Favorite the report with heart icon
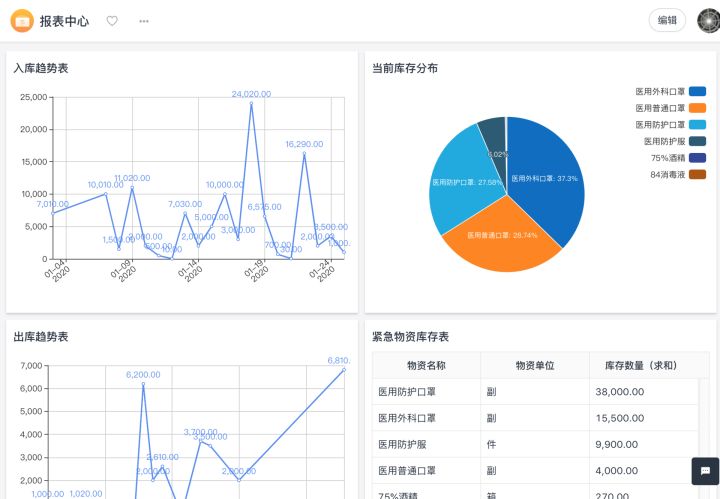 point(112,21)
